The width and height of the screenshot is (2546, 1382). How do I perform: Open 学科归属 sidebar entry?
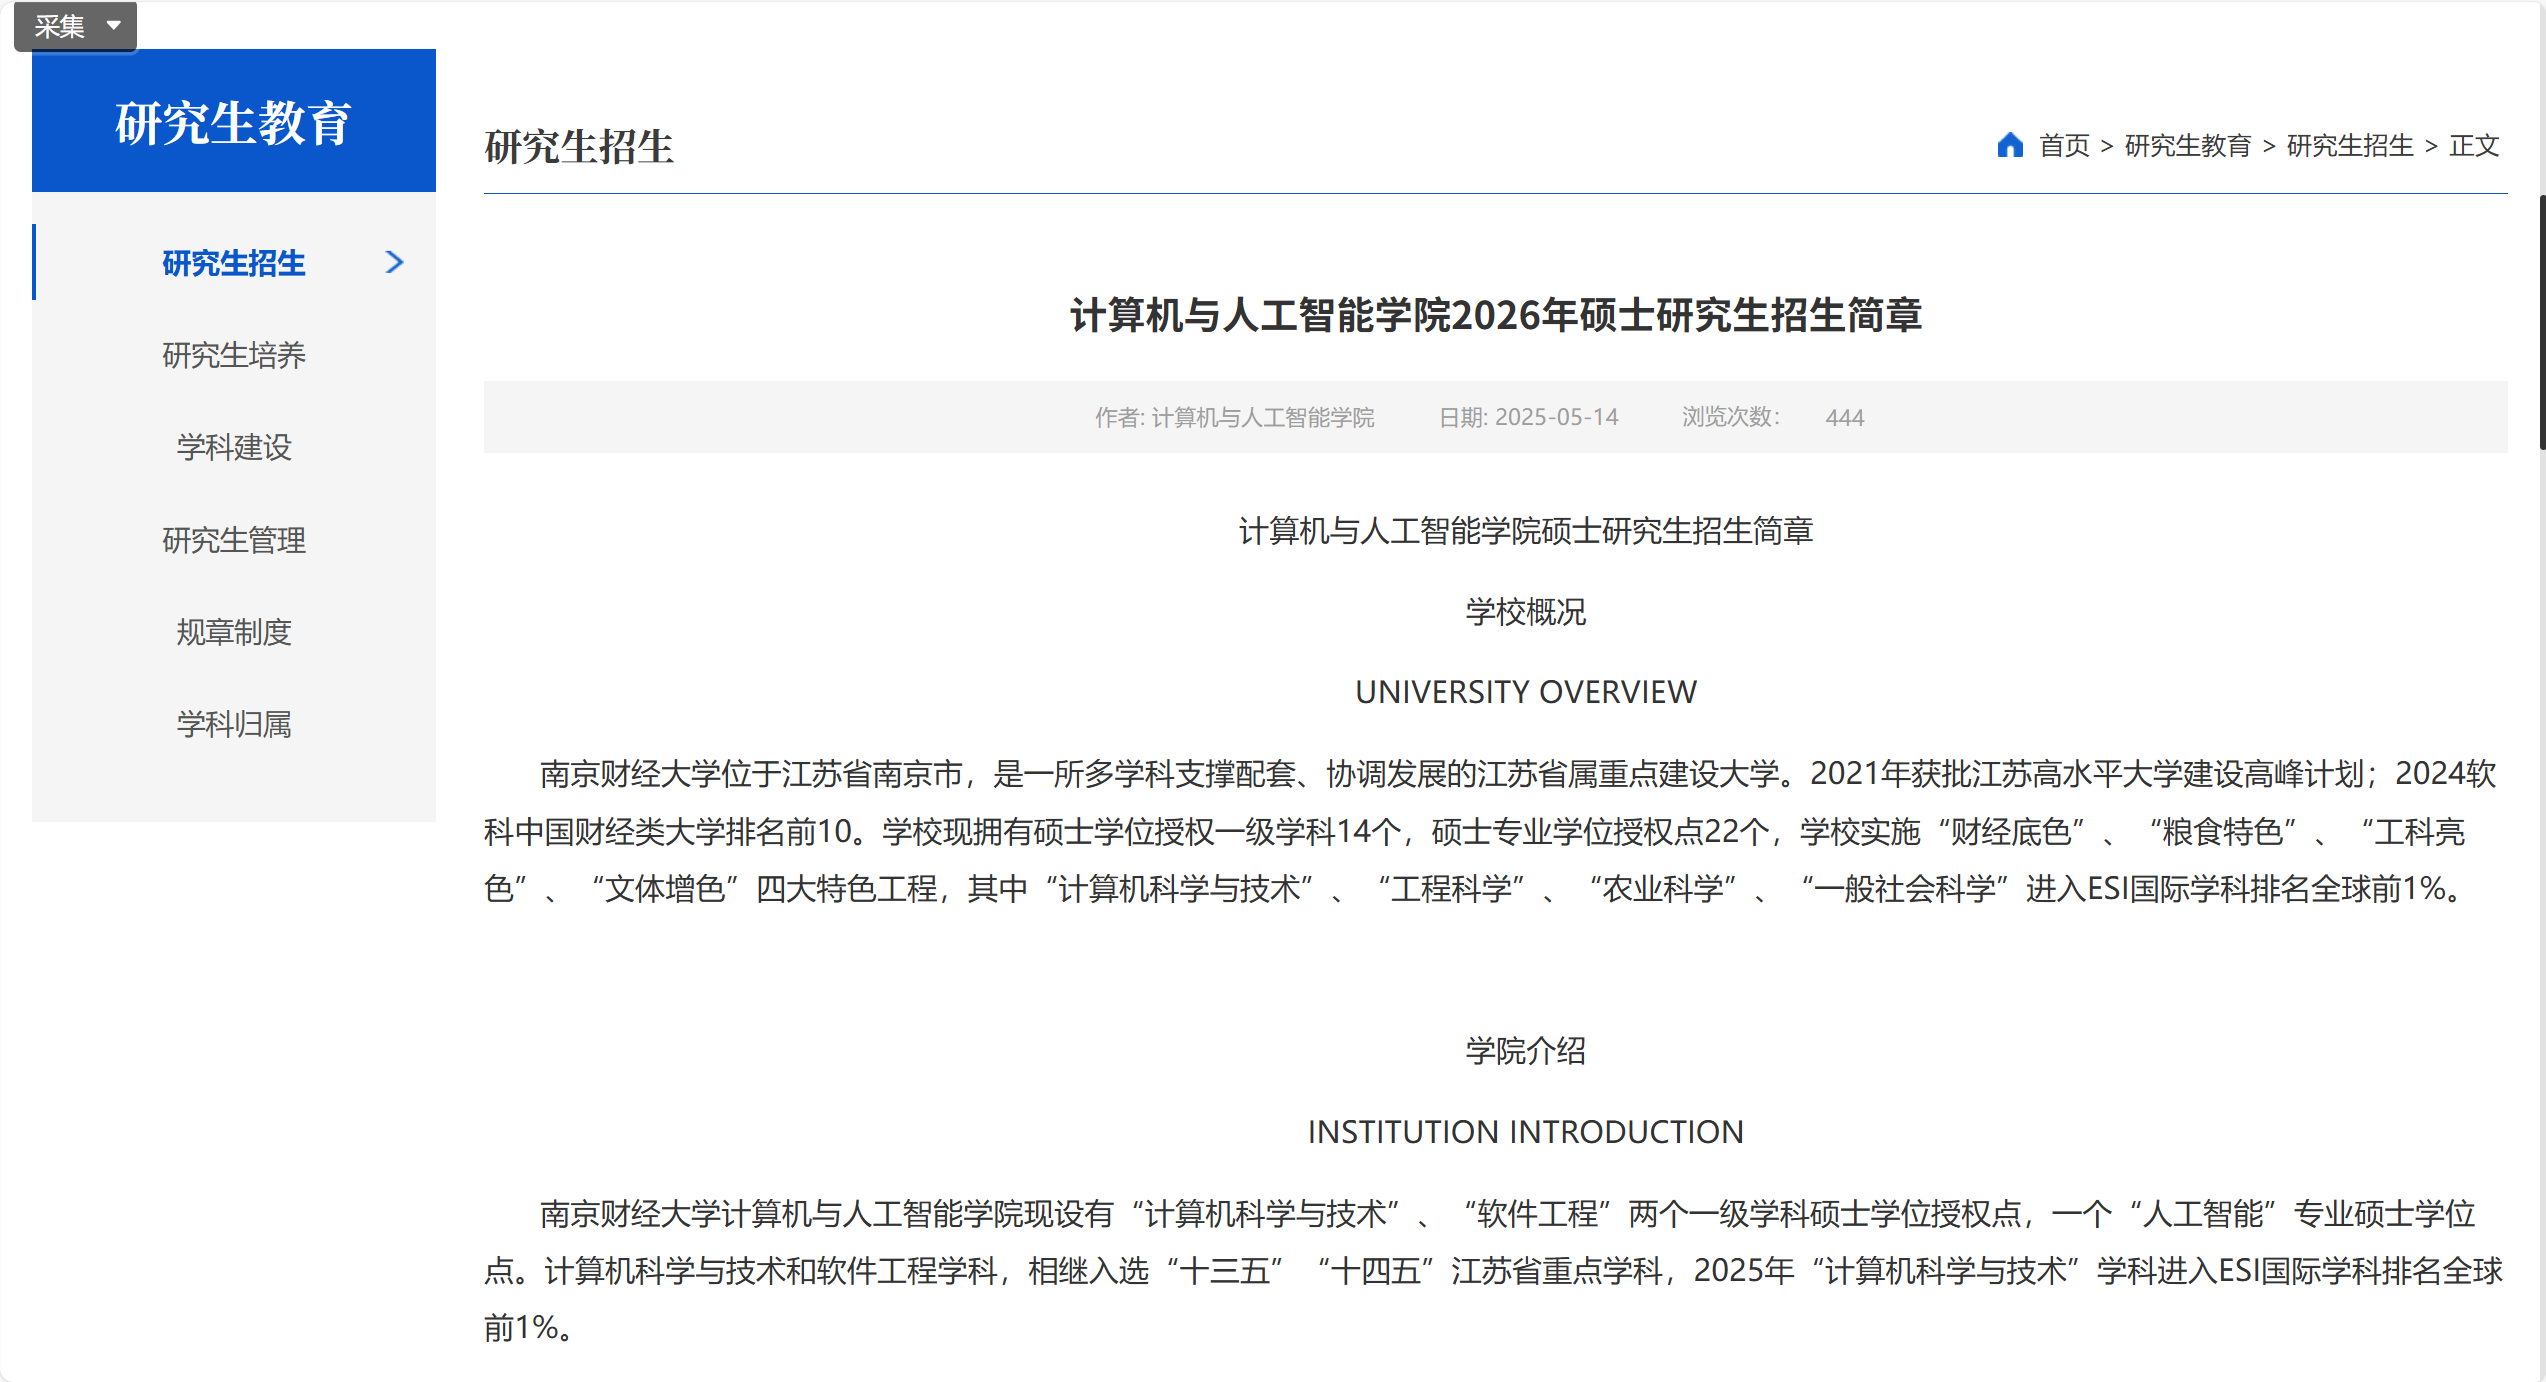(233, 724)
